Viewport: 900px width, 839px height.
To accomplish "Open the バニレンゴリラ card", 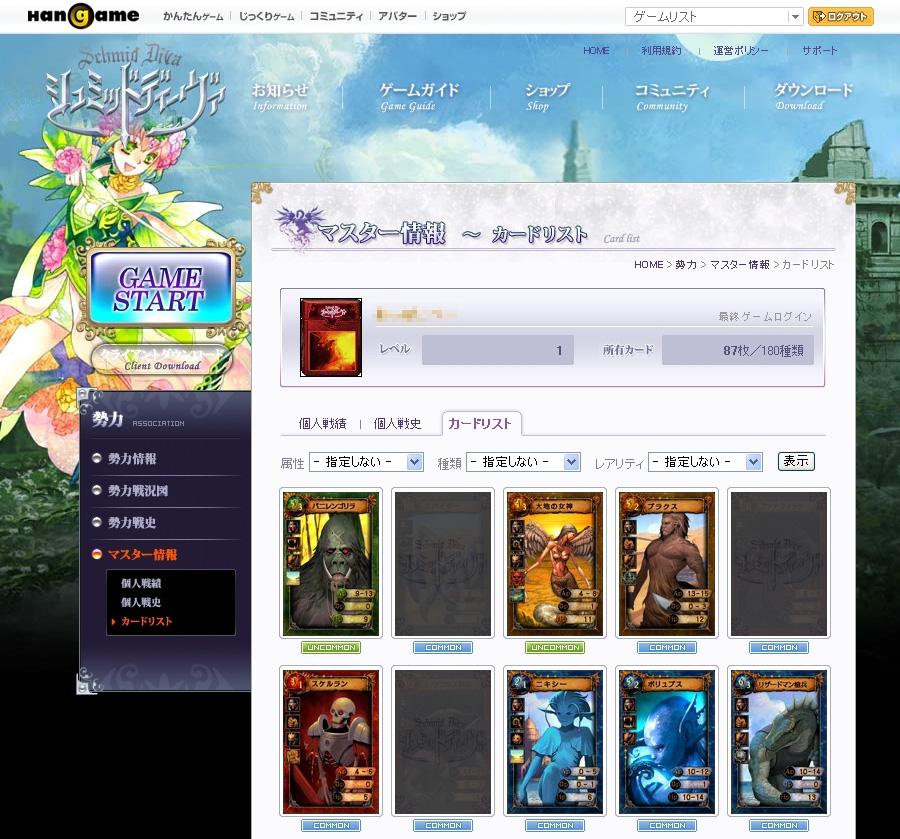I will [331, 563].
